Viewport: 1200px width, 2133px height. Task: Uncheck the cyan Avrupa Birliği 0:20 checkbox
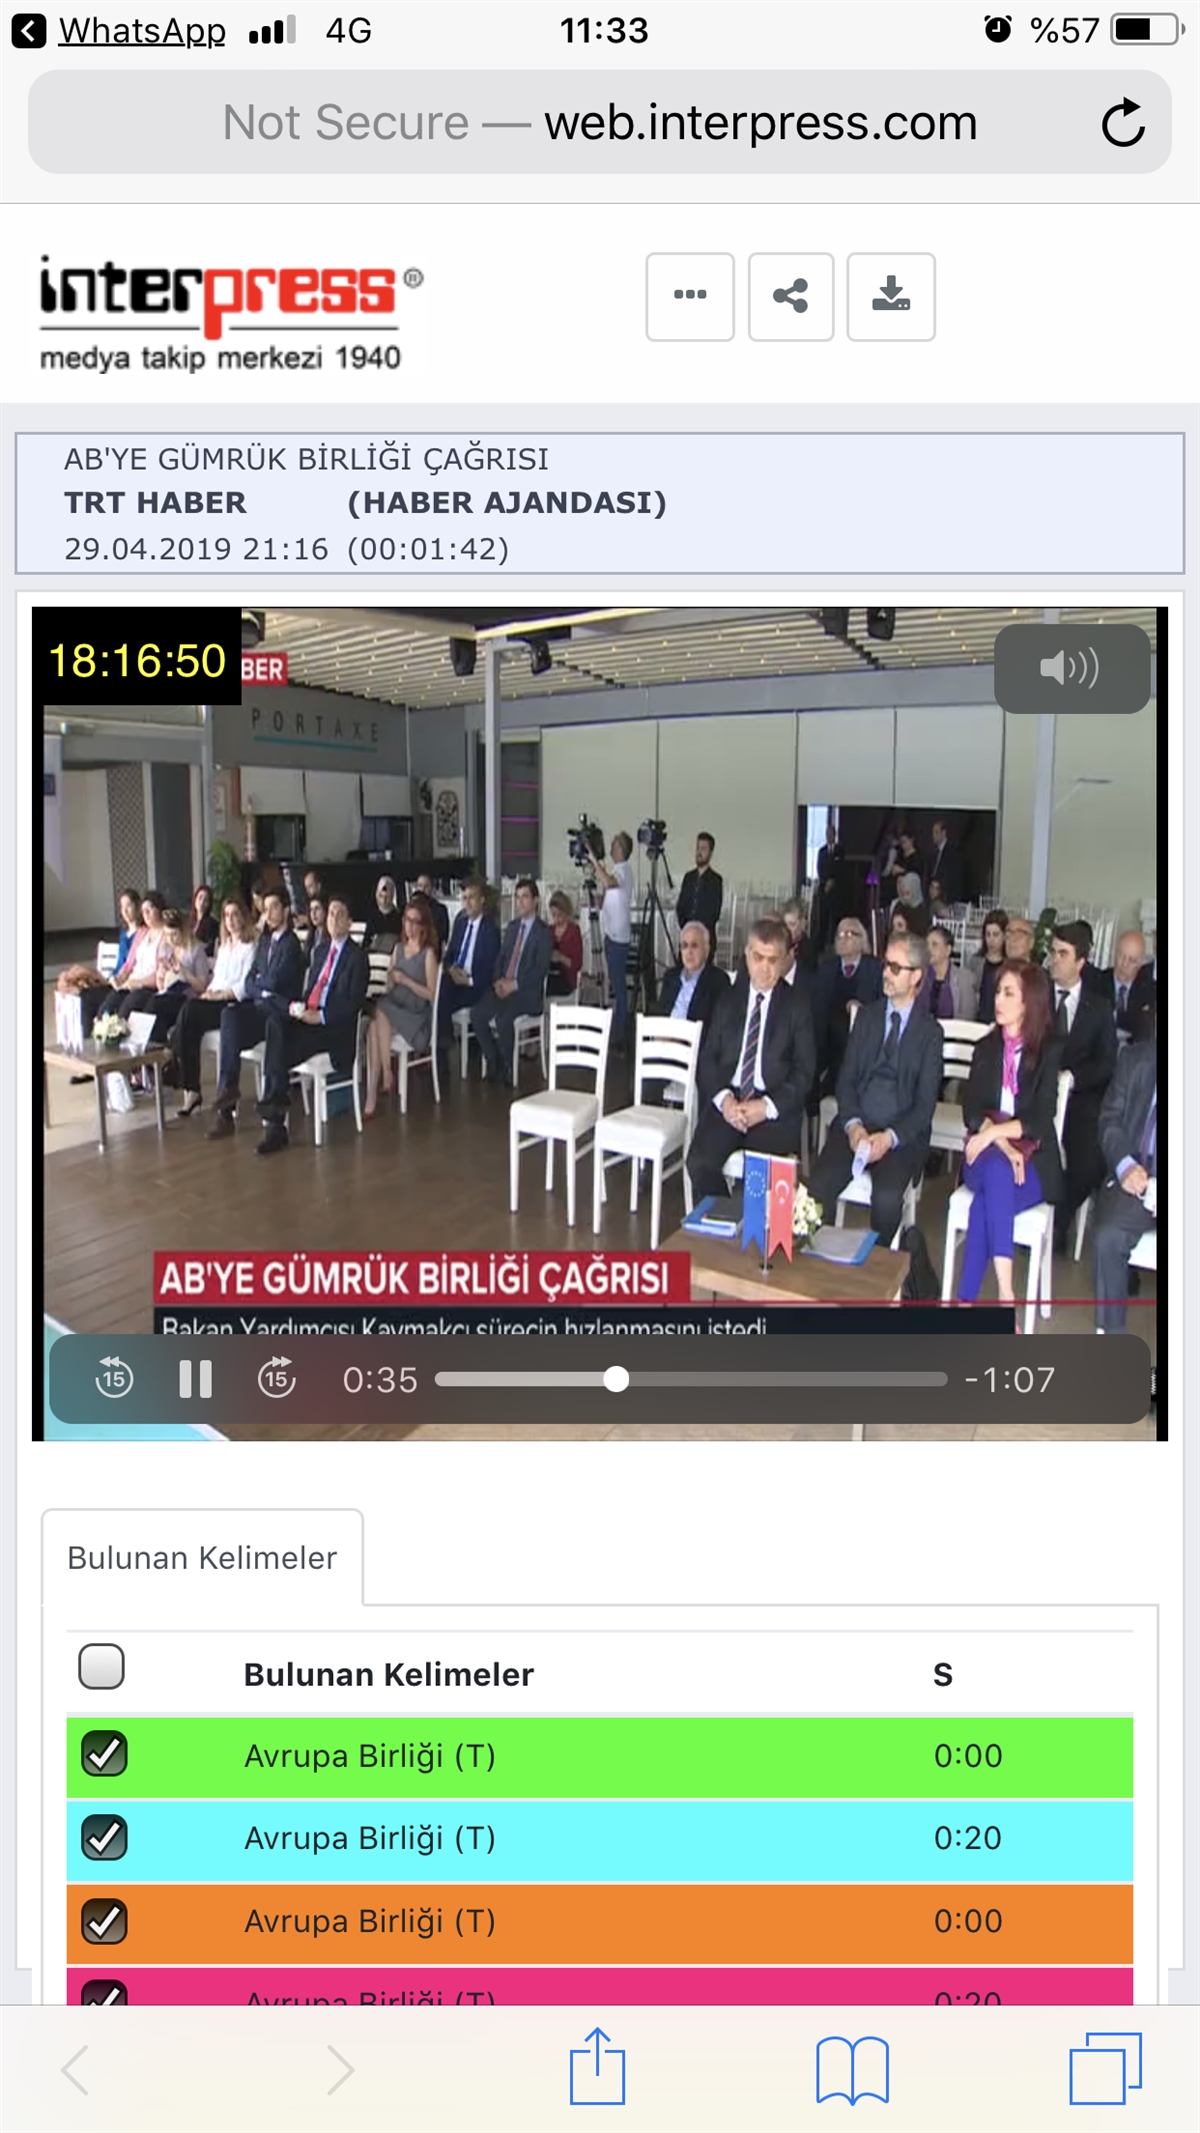(x=104, y=1837)
